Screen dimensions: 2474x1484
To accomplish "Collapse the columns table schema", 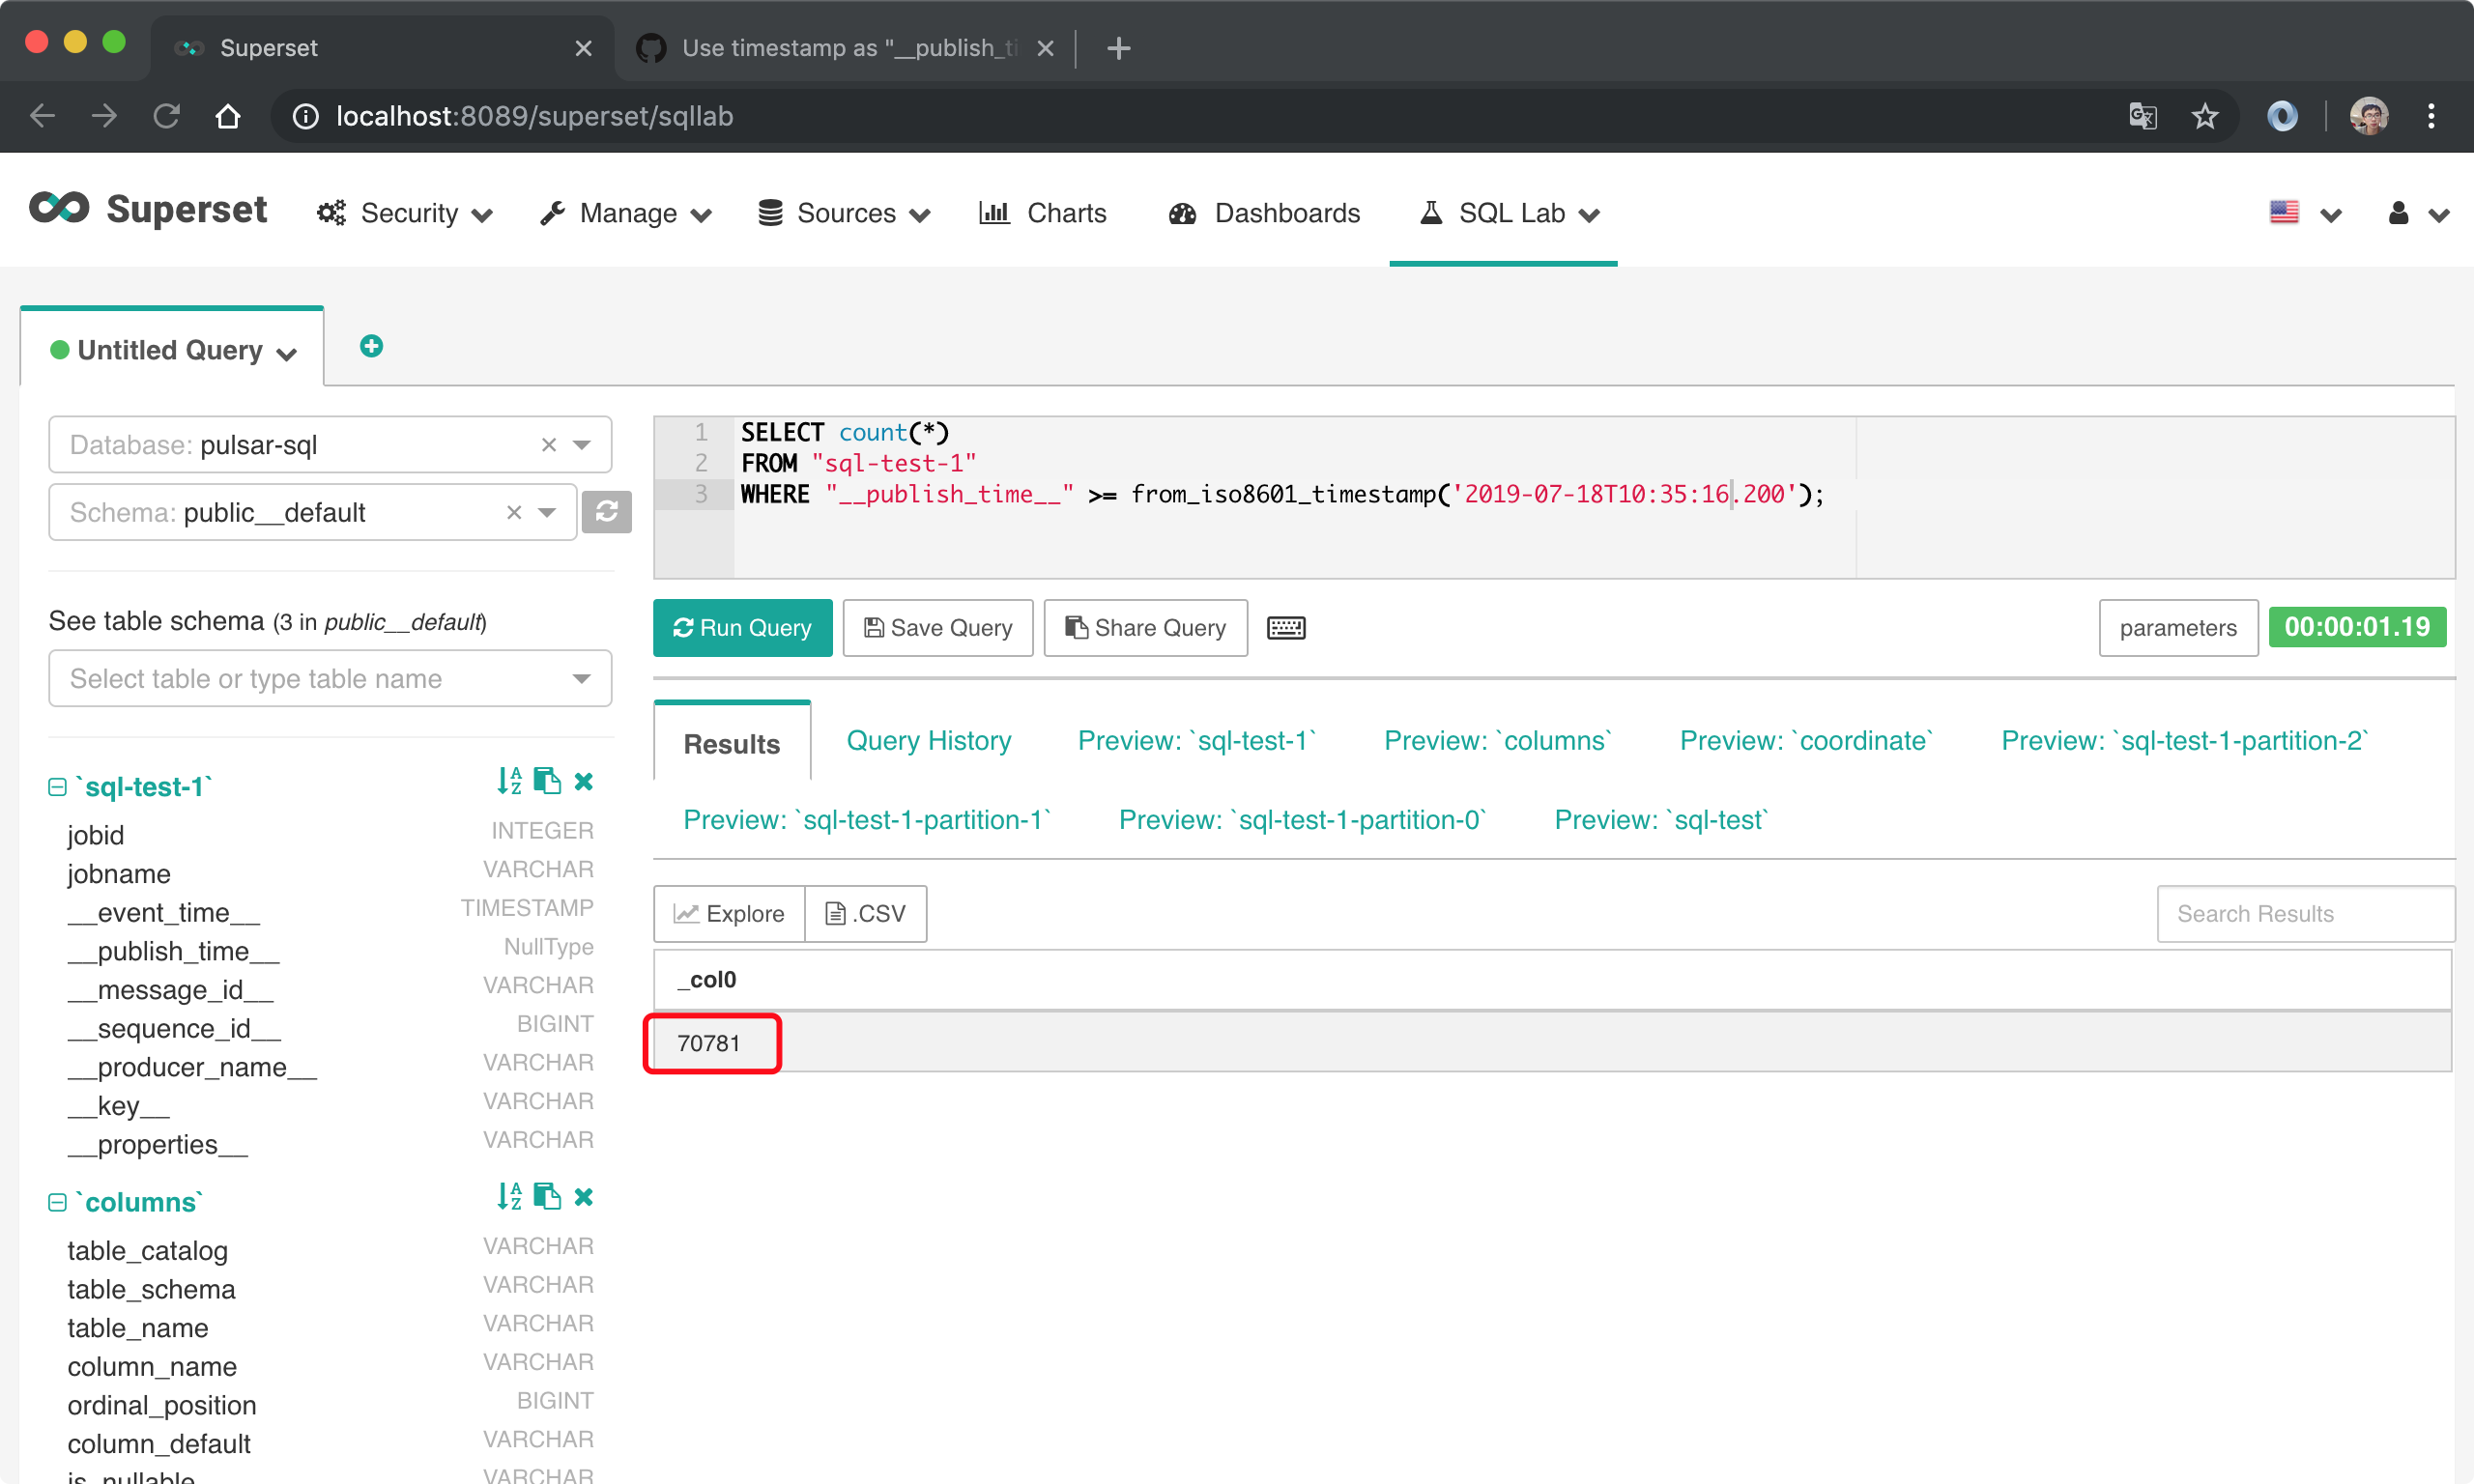I will pos(57,1202).
